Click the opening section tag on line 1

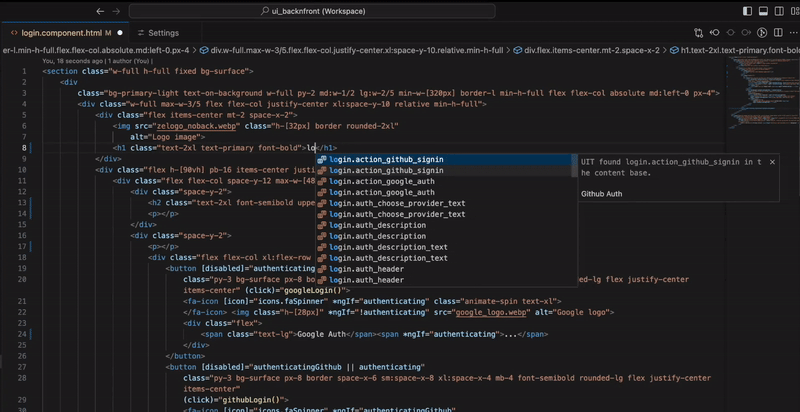(x=148, y=71)
